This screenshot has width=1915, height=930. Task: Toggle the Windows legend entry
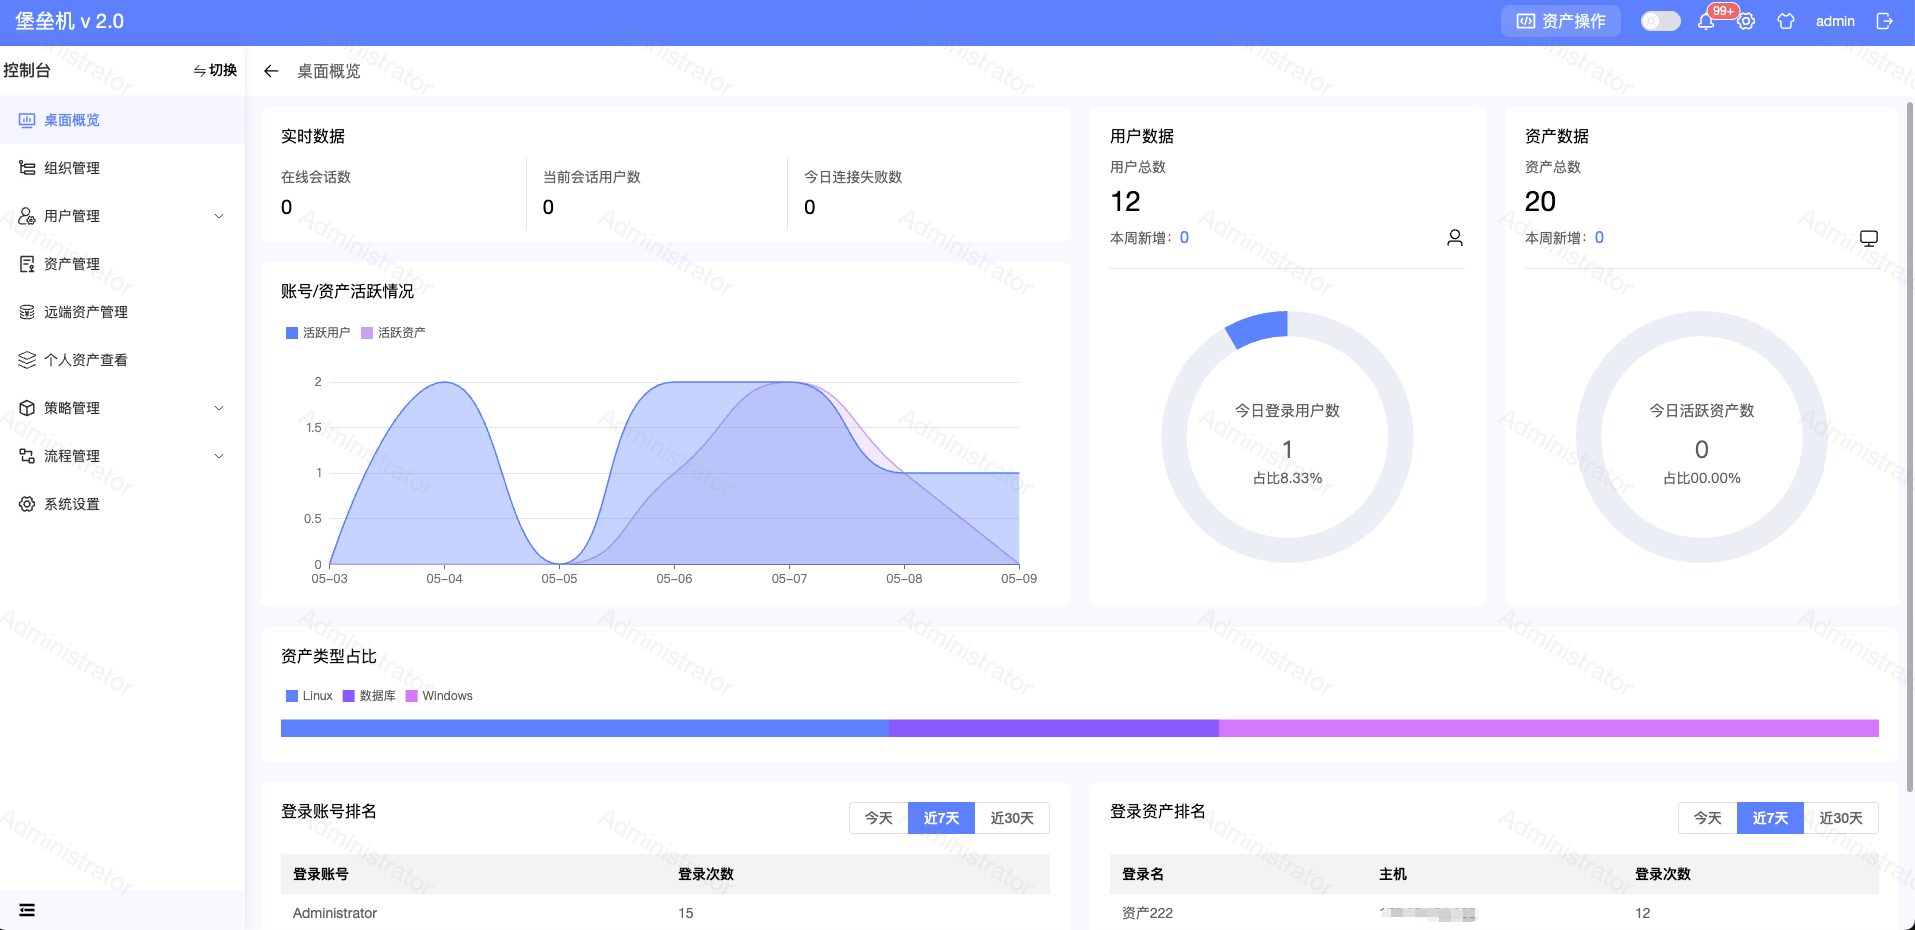[439, 696]
